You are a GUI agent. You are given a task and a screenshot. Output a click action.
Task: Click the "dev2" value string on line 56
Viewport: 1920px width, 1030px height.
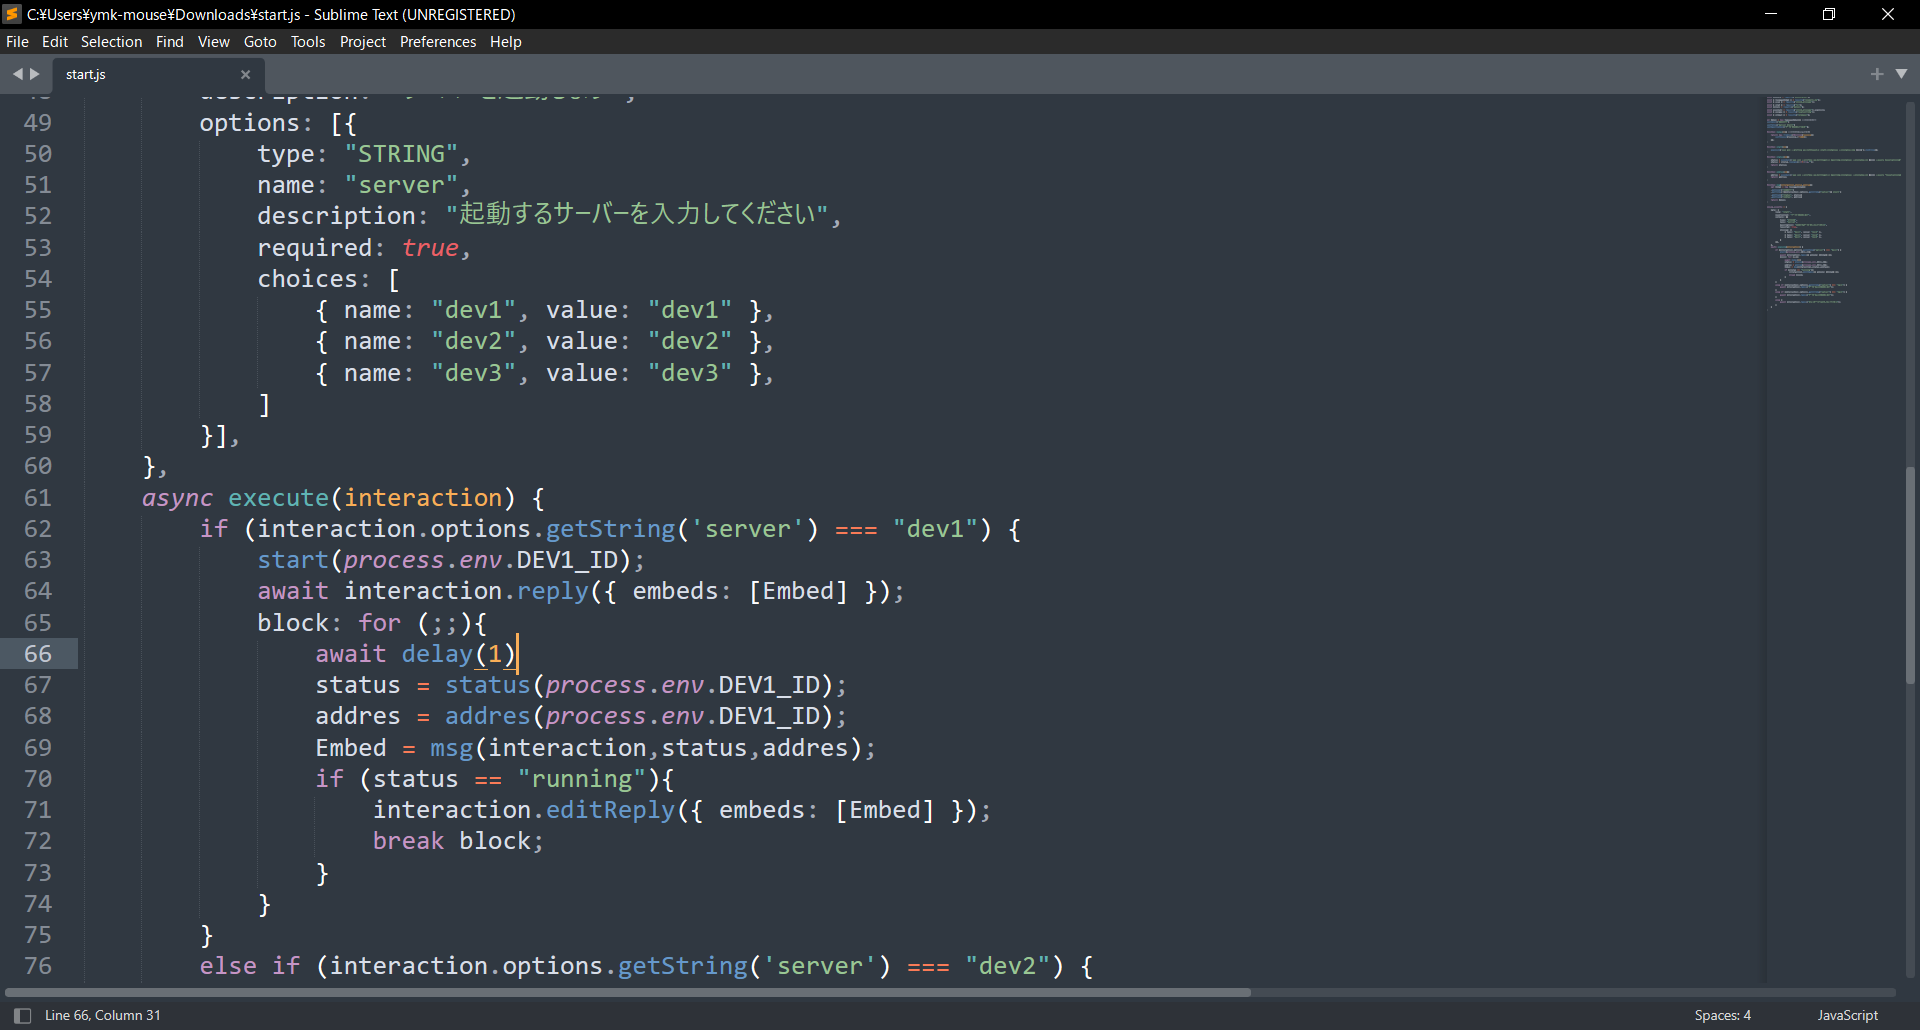point(689,341)
